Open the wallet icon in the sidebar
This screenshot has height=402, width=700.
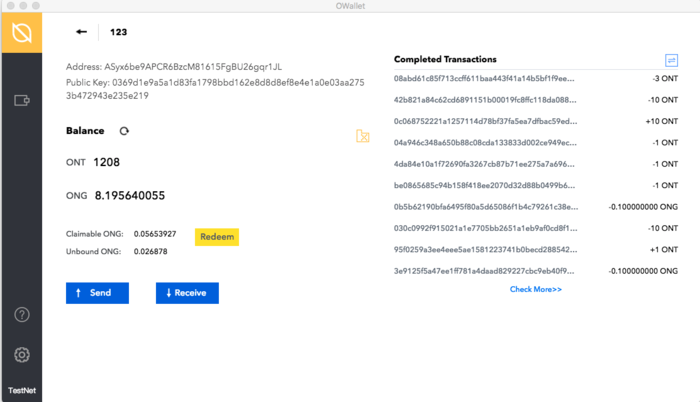pos(22,100)
